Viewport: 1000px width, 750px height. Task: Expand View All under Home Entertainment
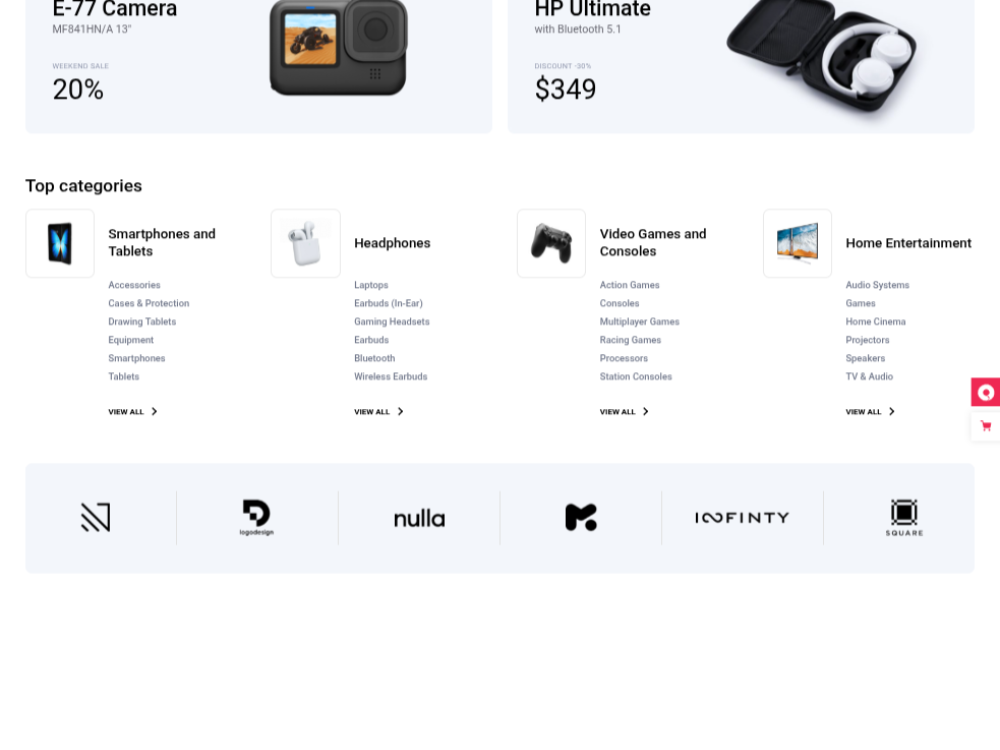[x=871, y=412]
